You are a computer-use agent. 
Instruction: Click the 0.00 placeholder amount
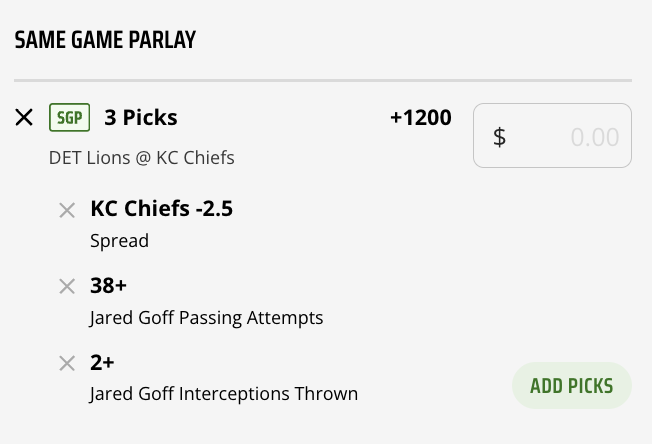click(594, 137)
